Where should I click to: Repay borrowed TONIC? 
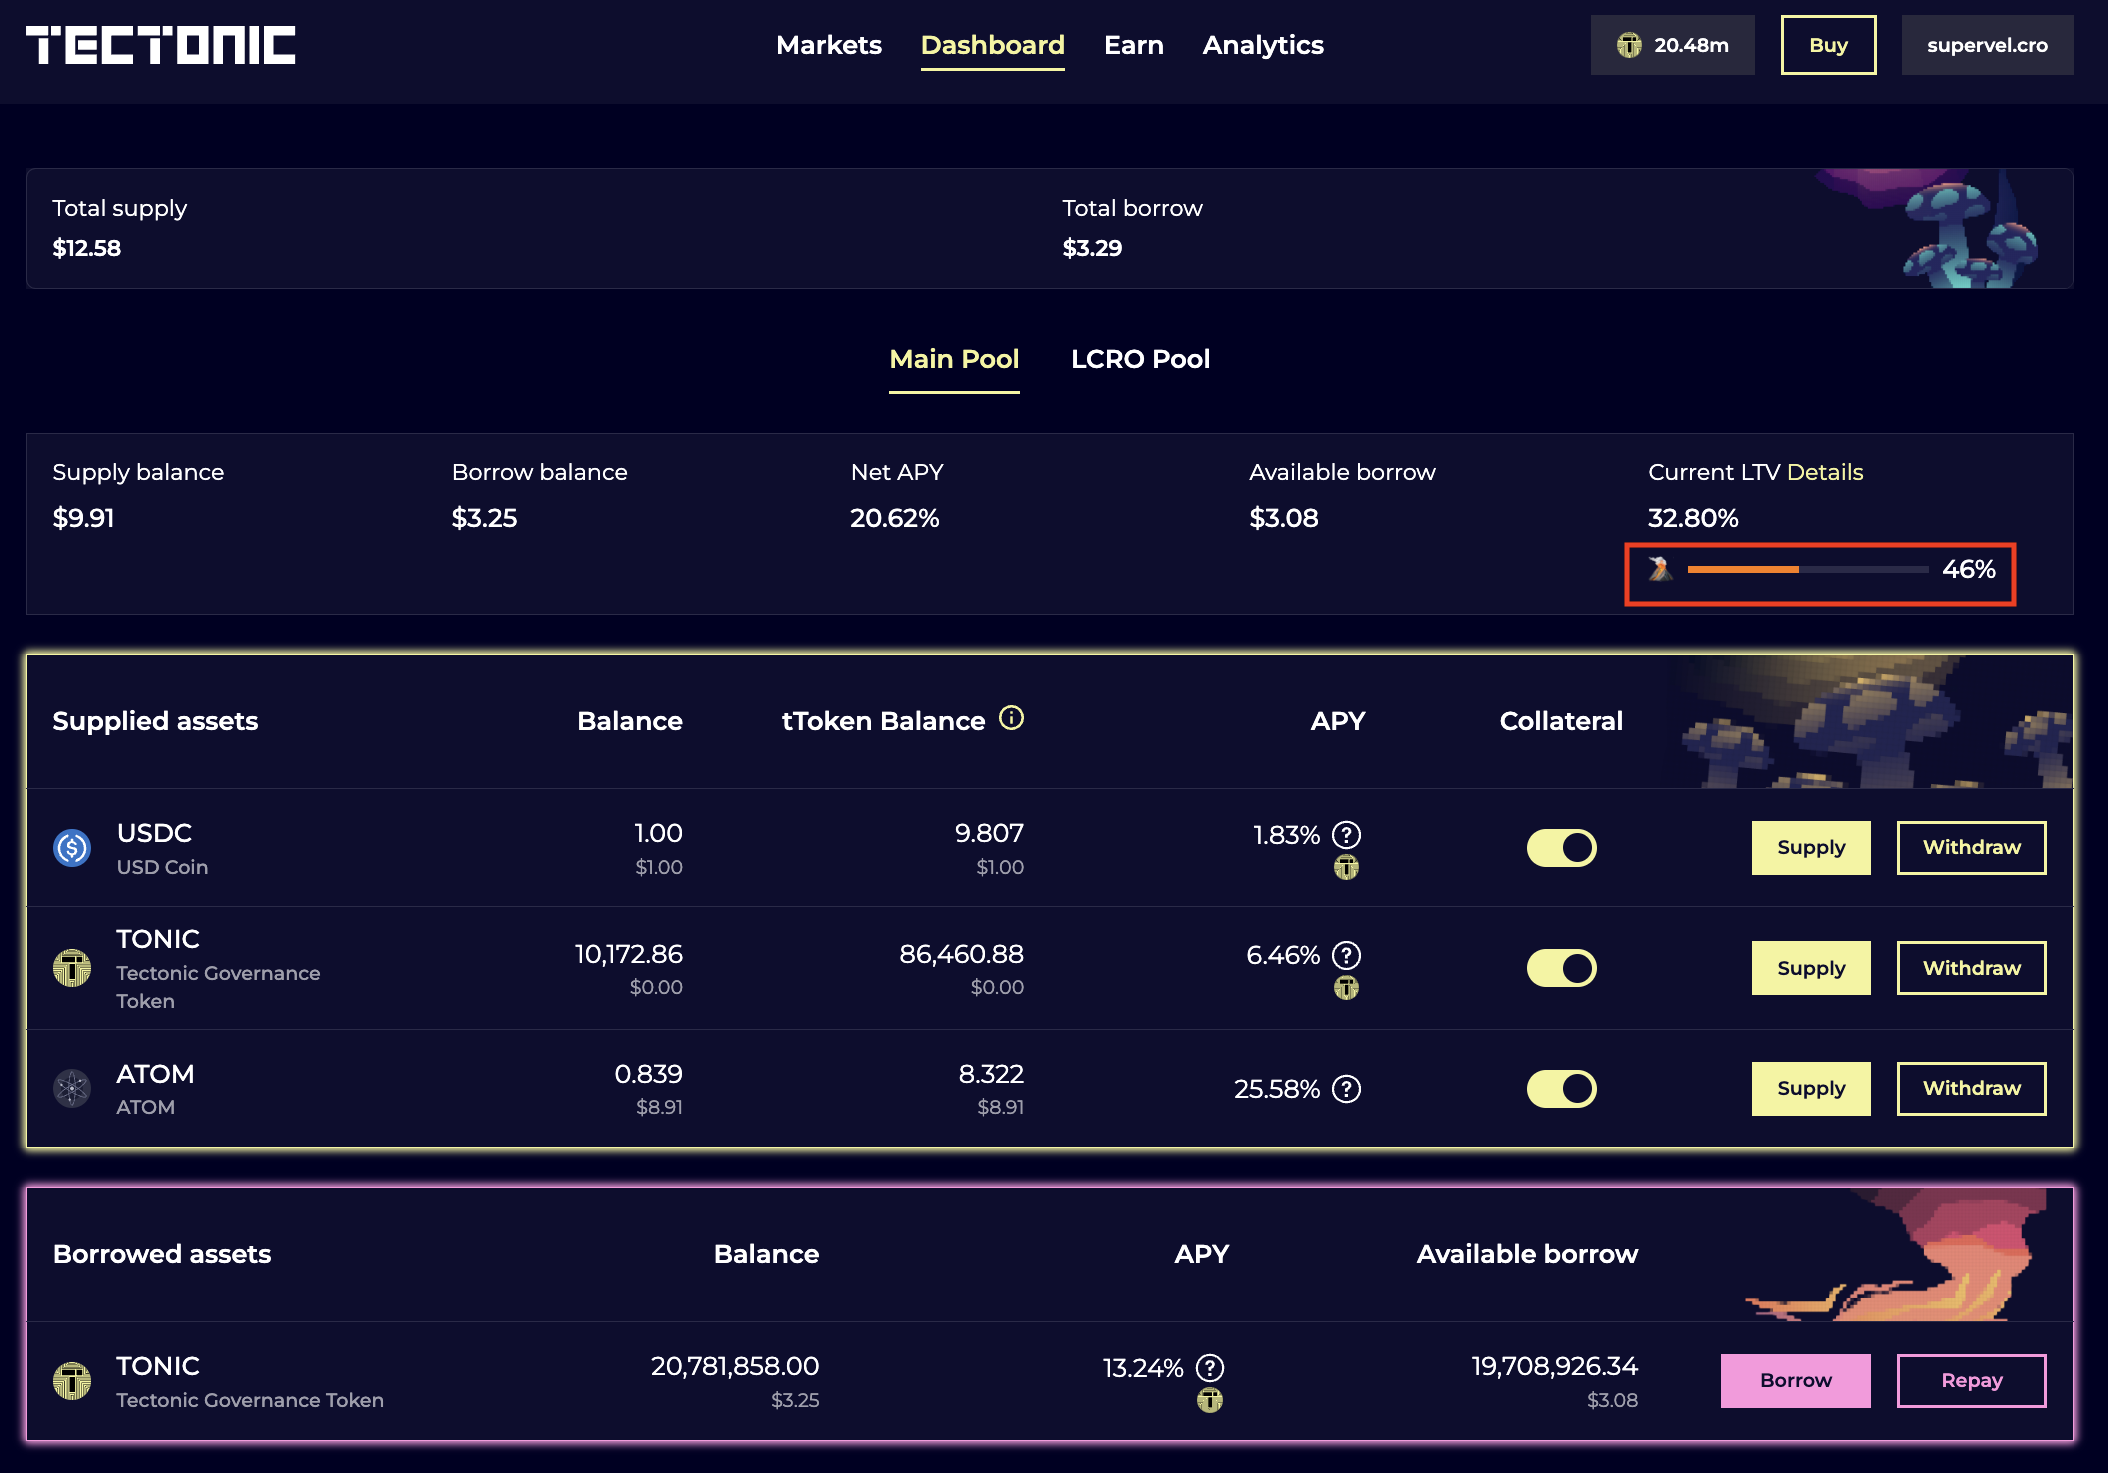point(1971,1381)
